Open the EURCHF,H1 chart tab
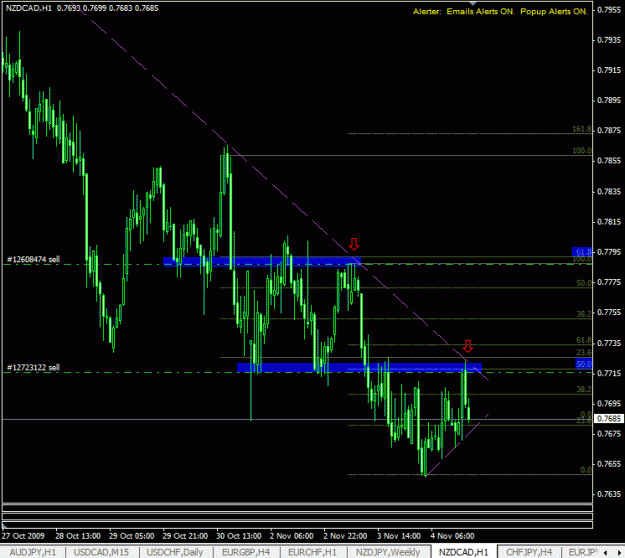625x558 pixels. 312,552
